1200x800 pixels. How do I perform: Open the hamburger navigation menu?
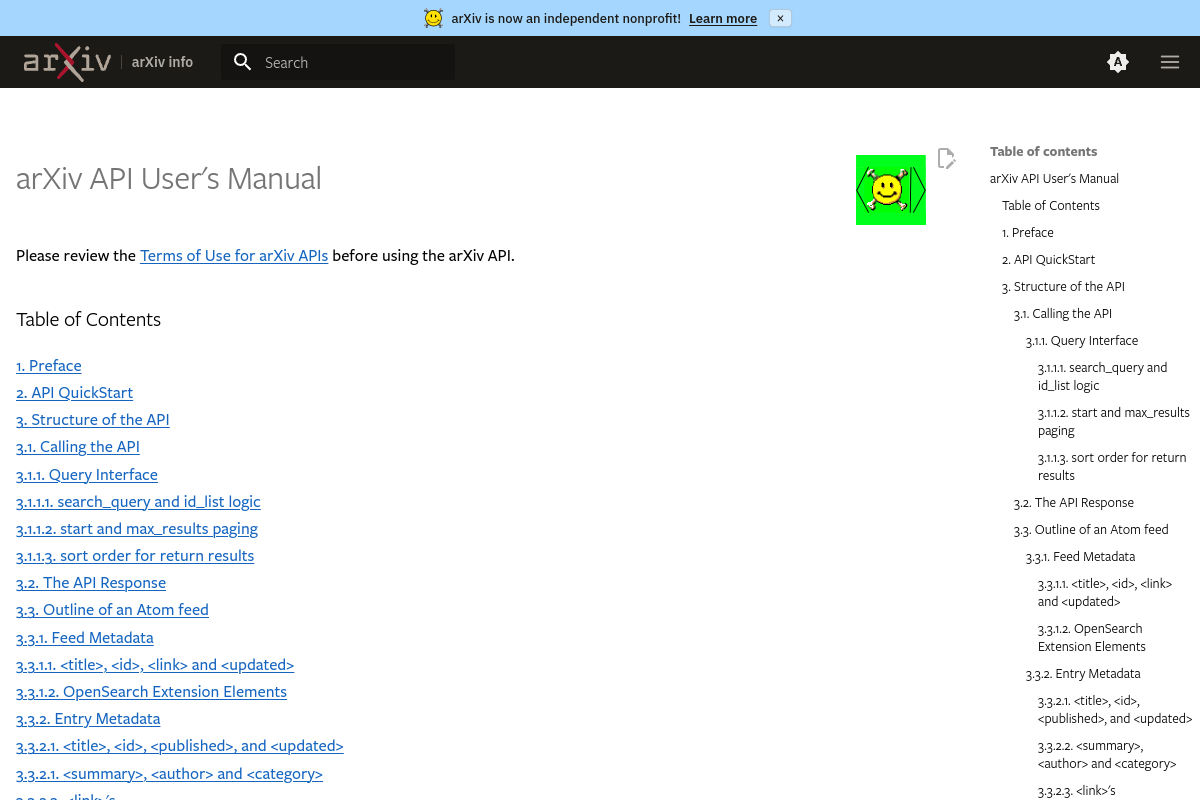1170,62
